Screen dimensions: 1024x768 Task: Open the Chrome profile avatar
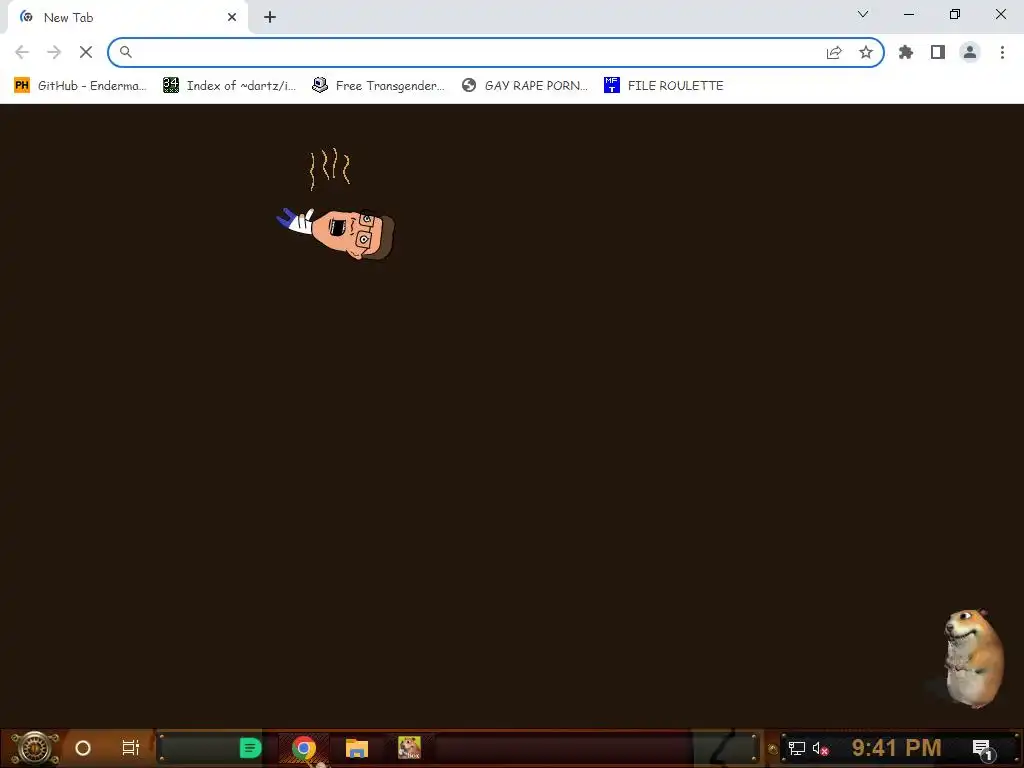point(970,52)
